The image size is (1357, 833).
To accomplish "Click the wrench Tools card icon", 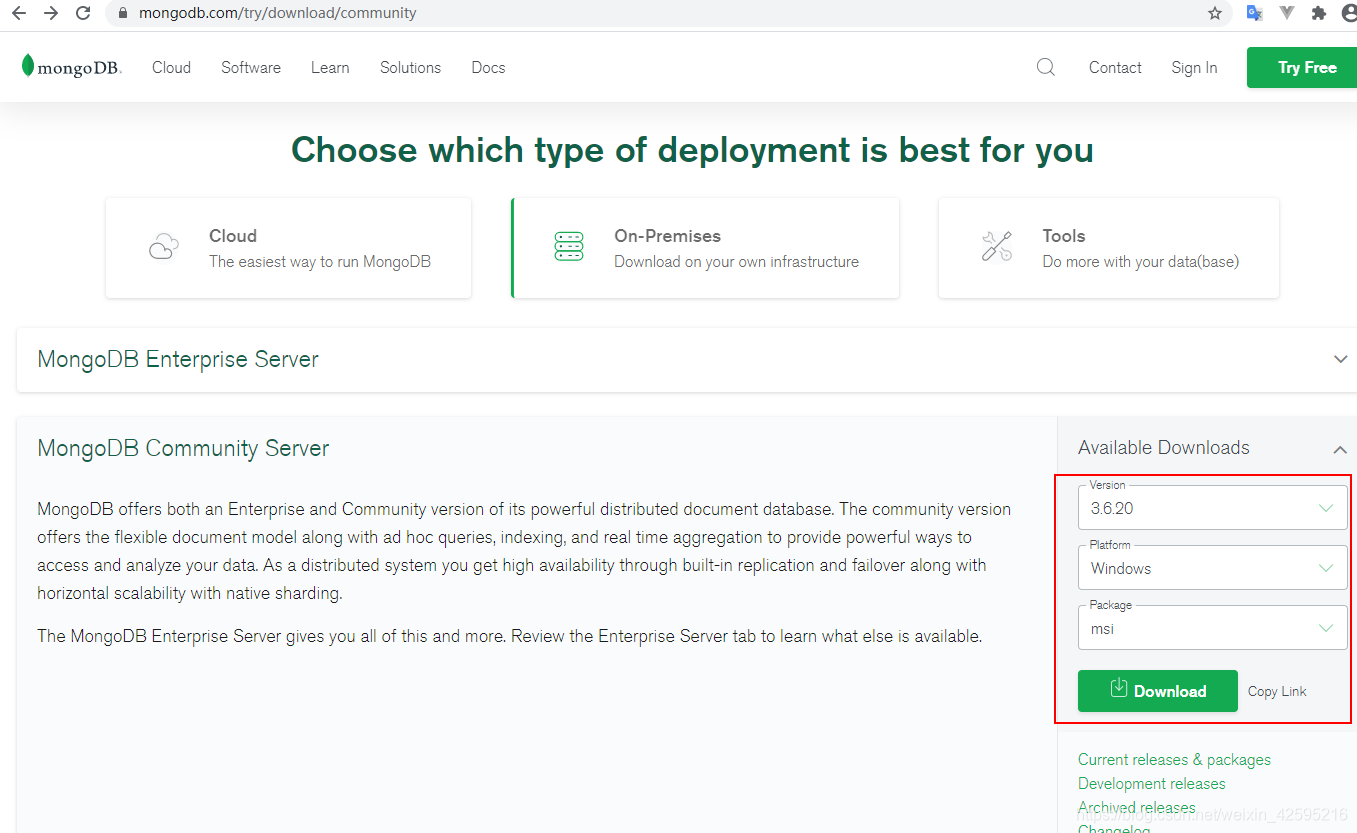I will pos(997,246).
